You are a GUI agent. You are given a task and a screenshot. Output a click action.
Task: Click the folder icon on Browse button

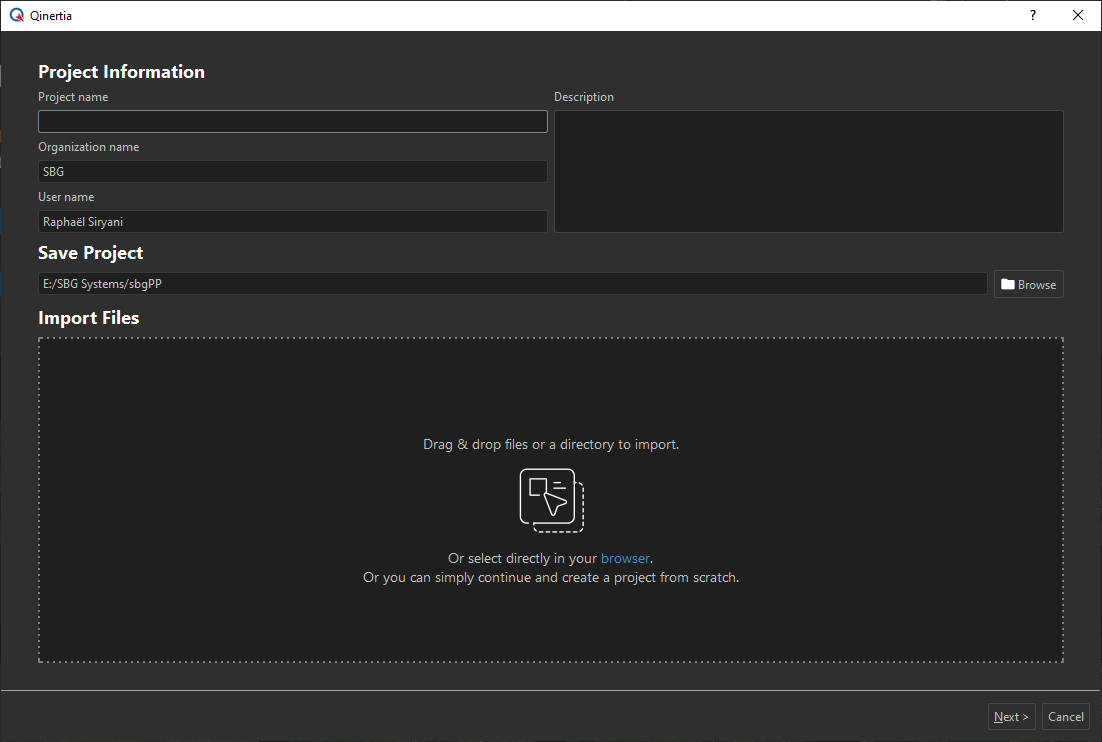point(1007,285)
